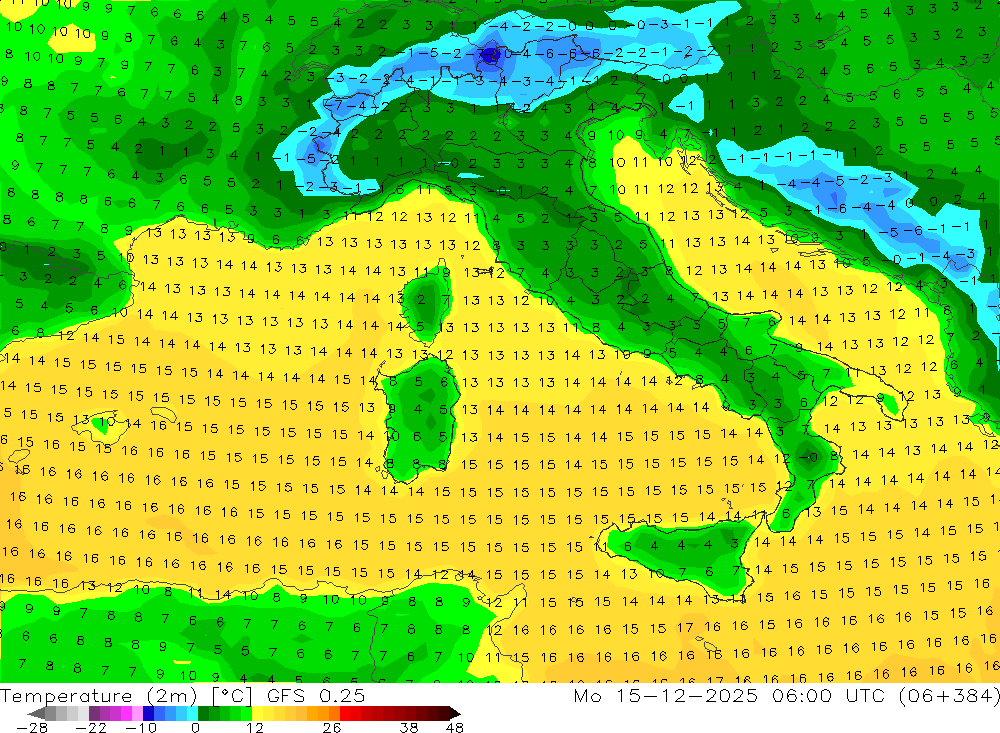Image resolution: width=1000 pixels, height=733 pixels.
Task: Click the gray left arrow of color scale
Action: (36, 713)
